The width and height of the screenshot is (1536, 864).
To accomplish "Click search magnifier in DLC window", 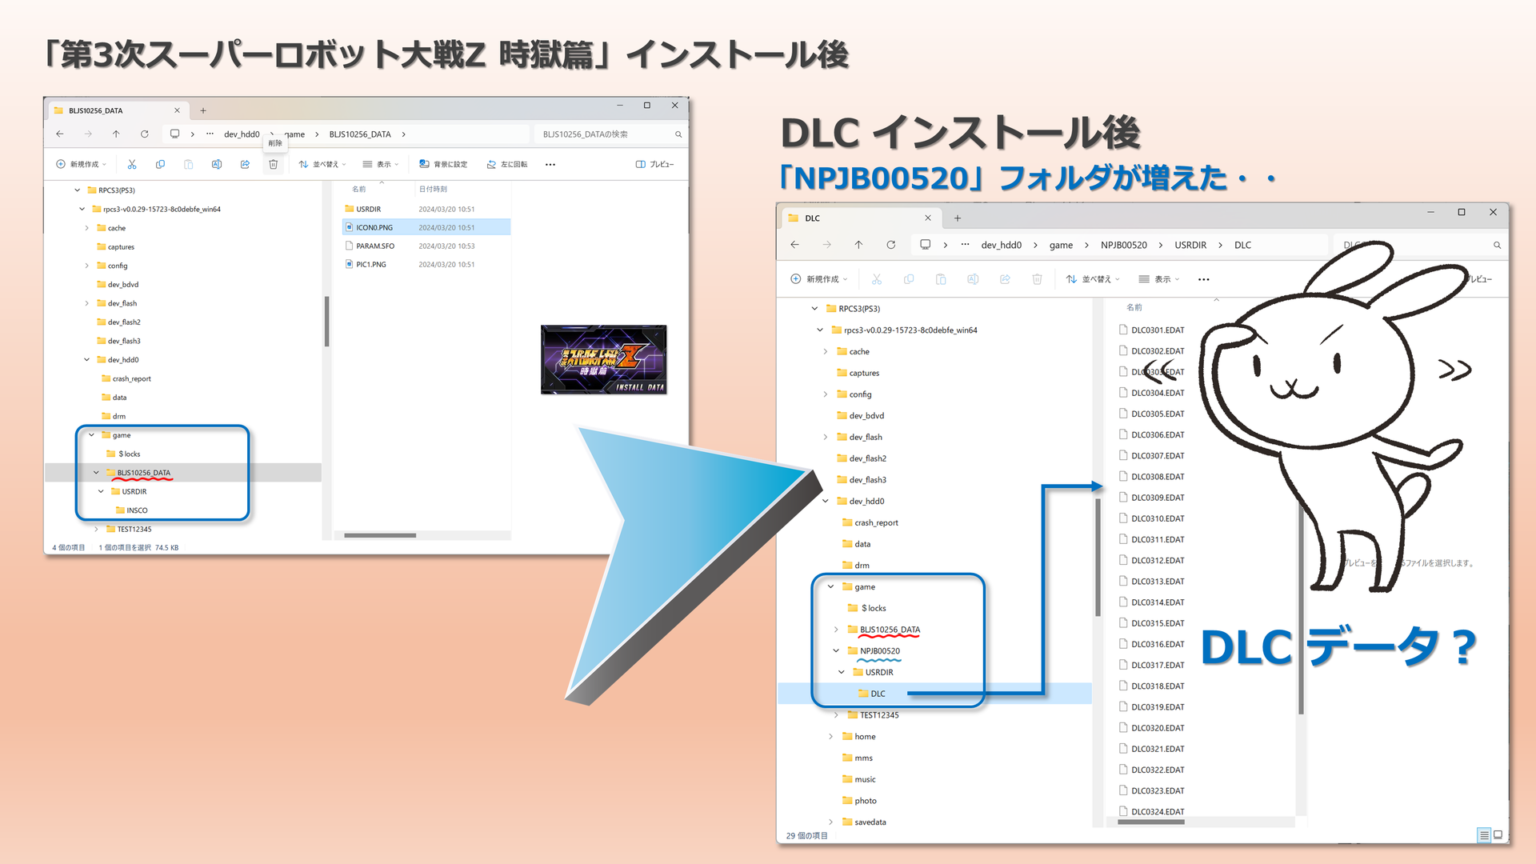I will point(1497,245).
